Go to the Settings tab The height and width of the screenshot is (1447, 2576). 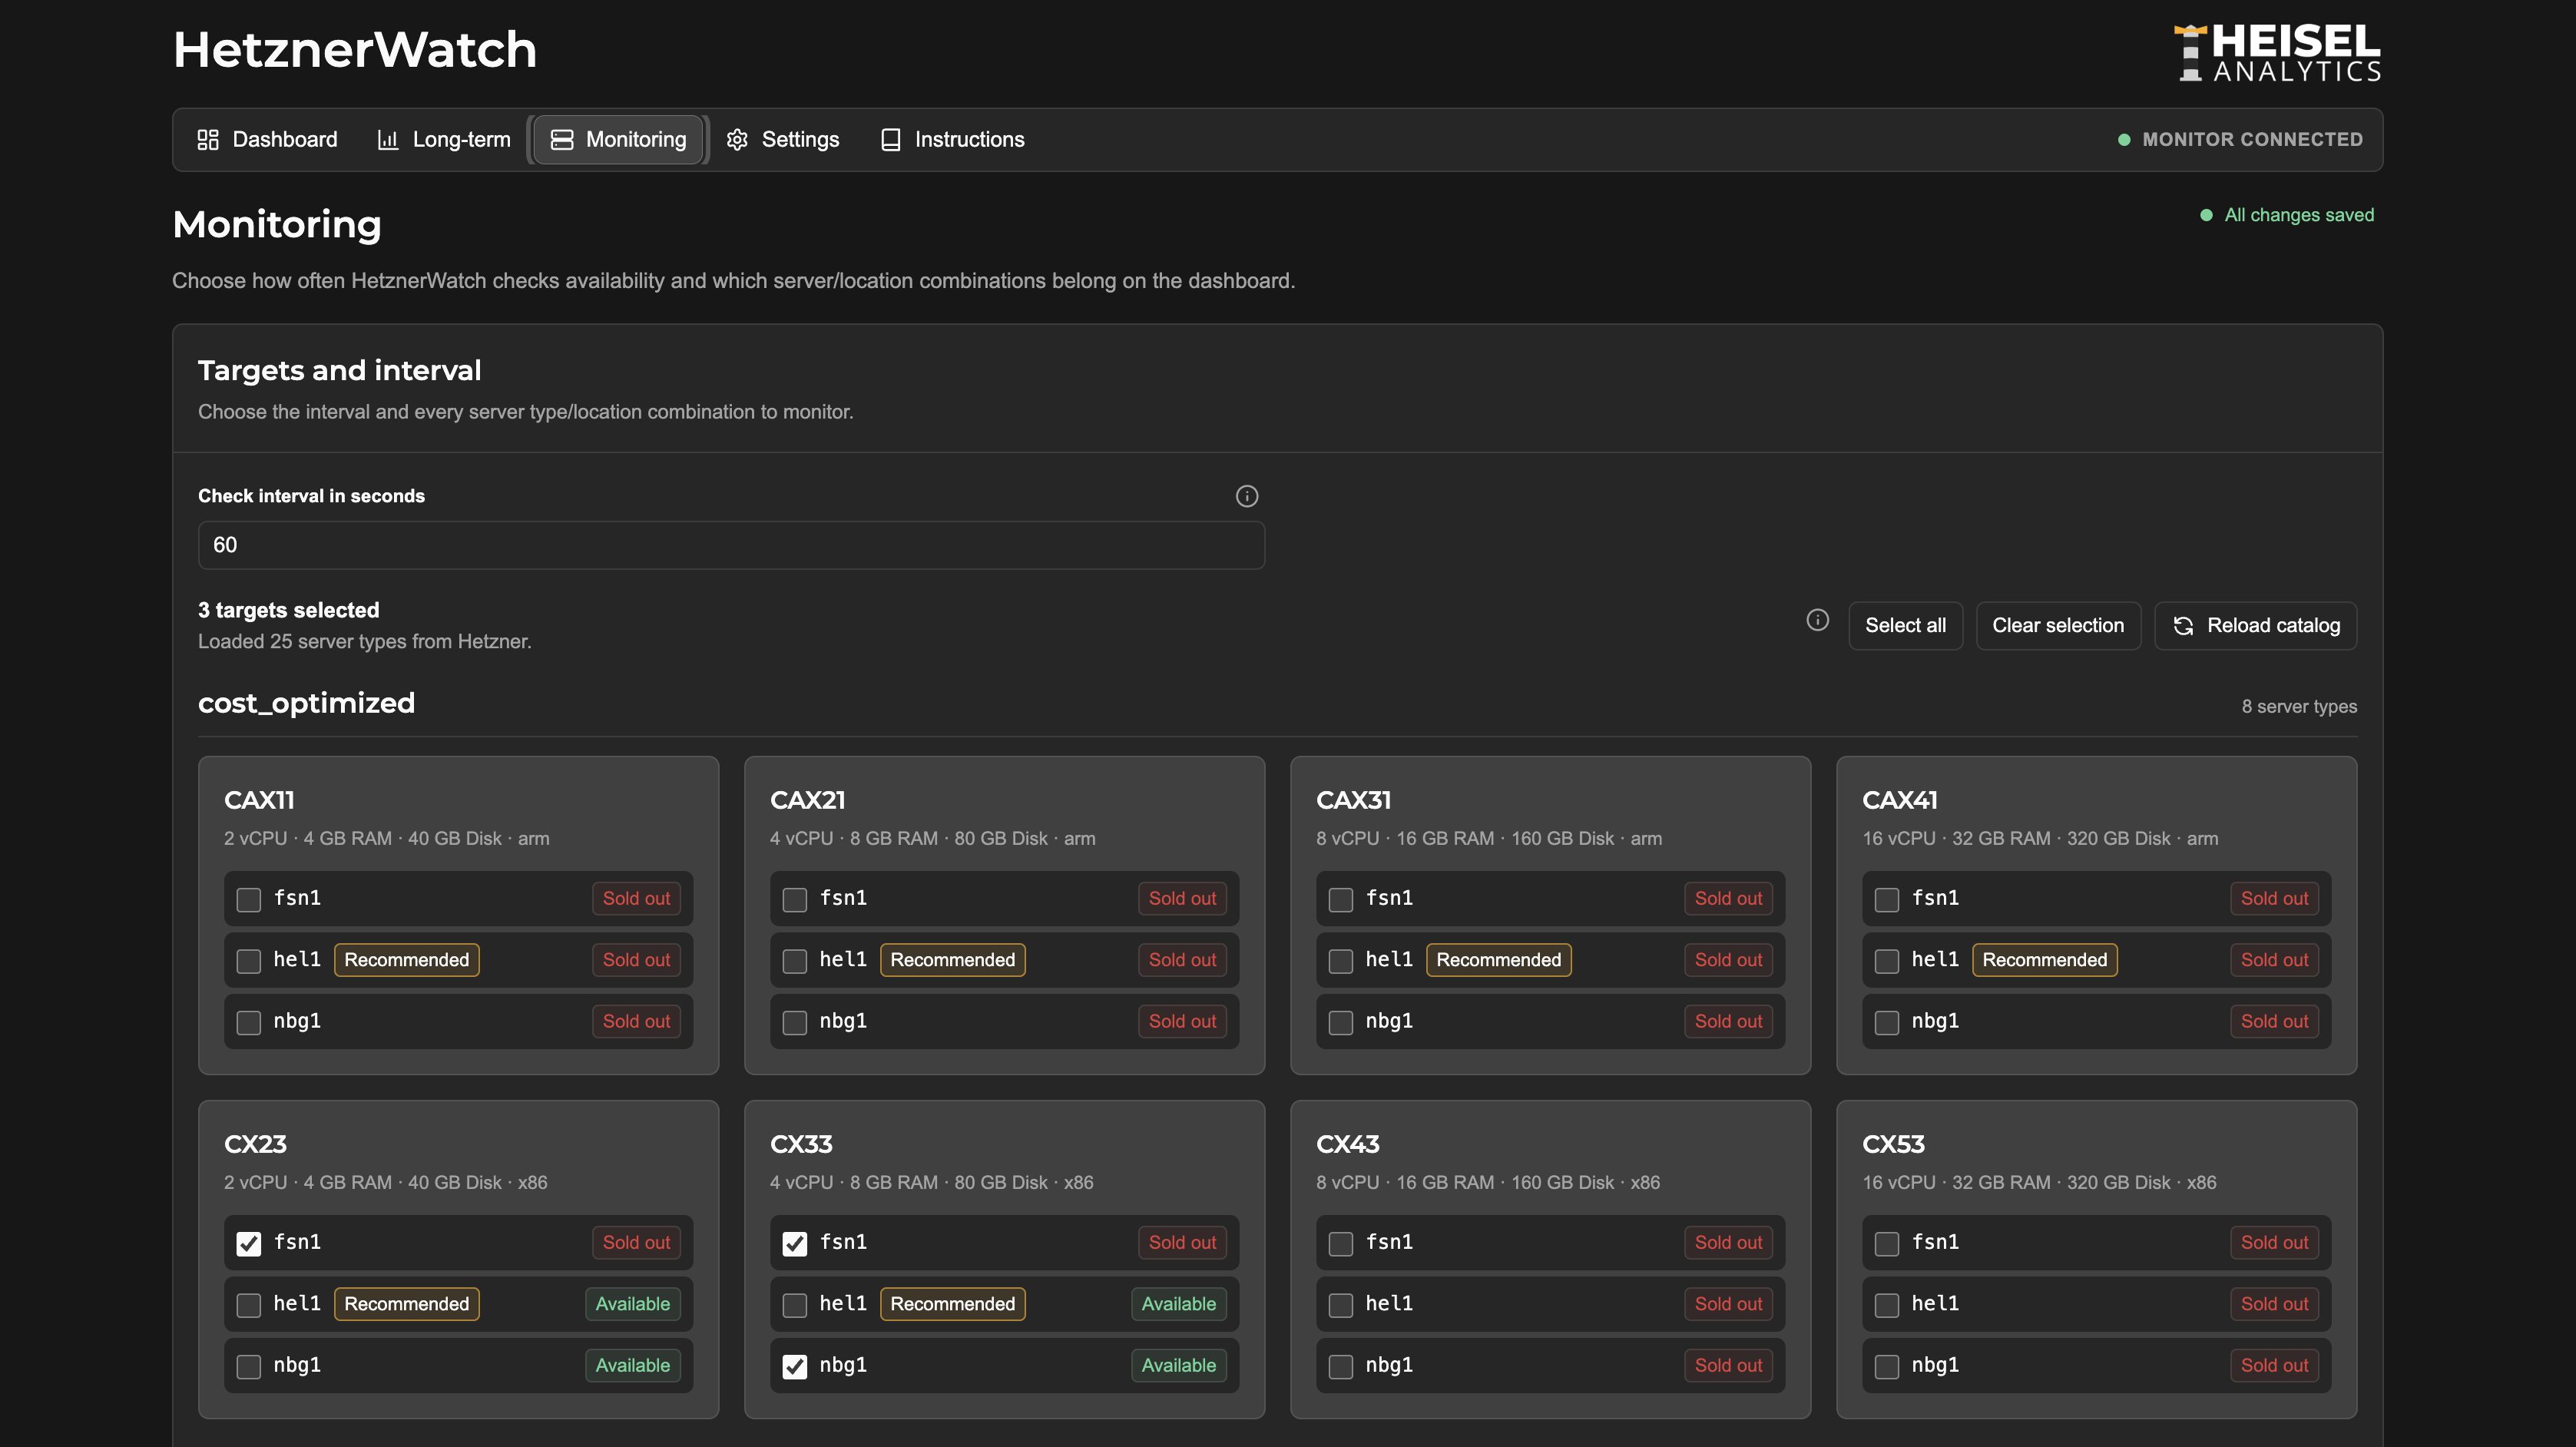[783, 140]
